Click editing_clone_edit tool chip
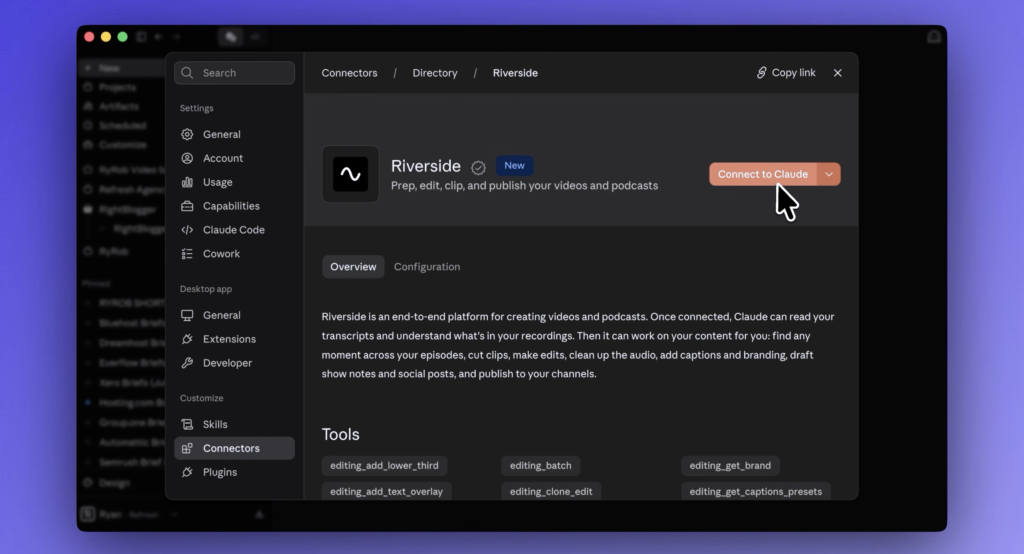 click(x=551, y=491)
